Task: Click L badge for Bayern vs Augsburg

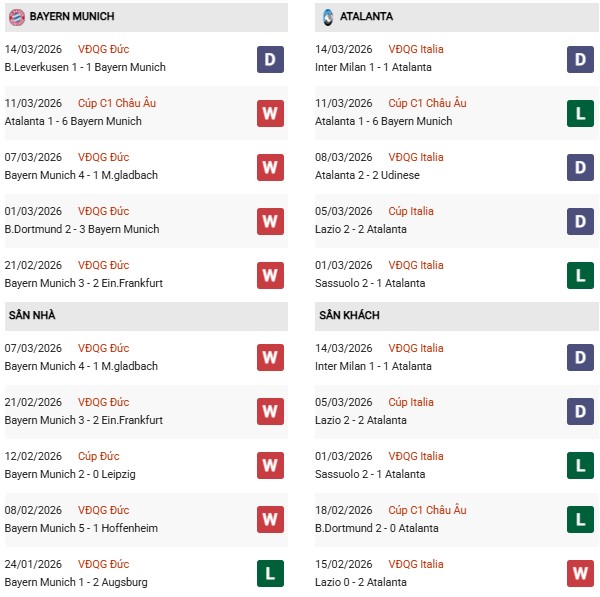Action: (x=270, y=574)
